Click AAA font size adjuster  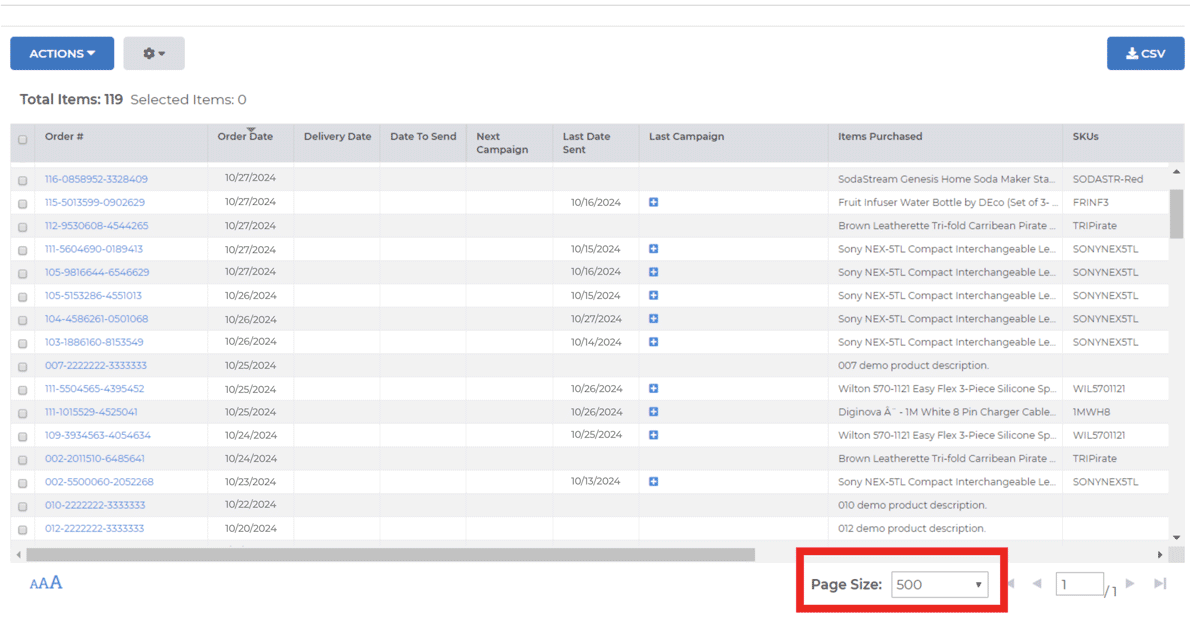(x=46, y=583)
